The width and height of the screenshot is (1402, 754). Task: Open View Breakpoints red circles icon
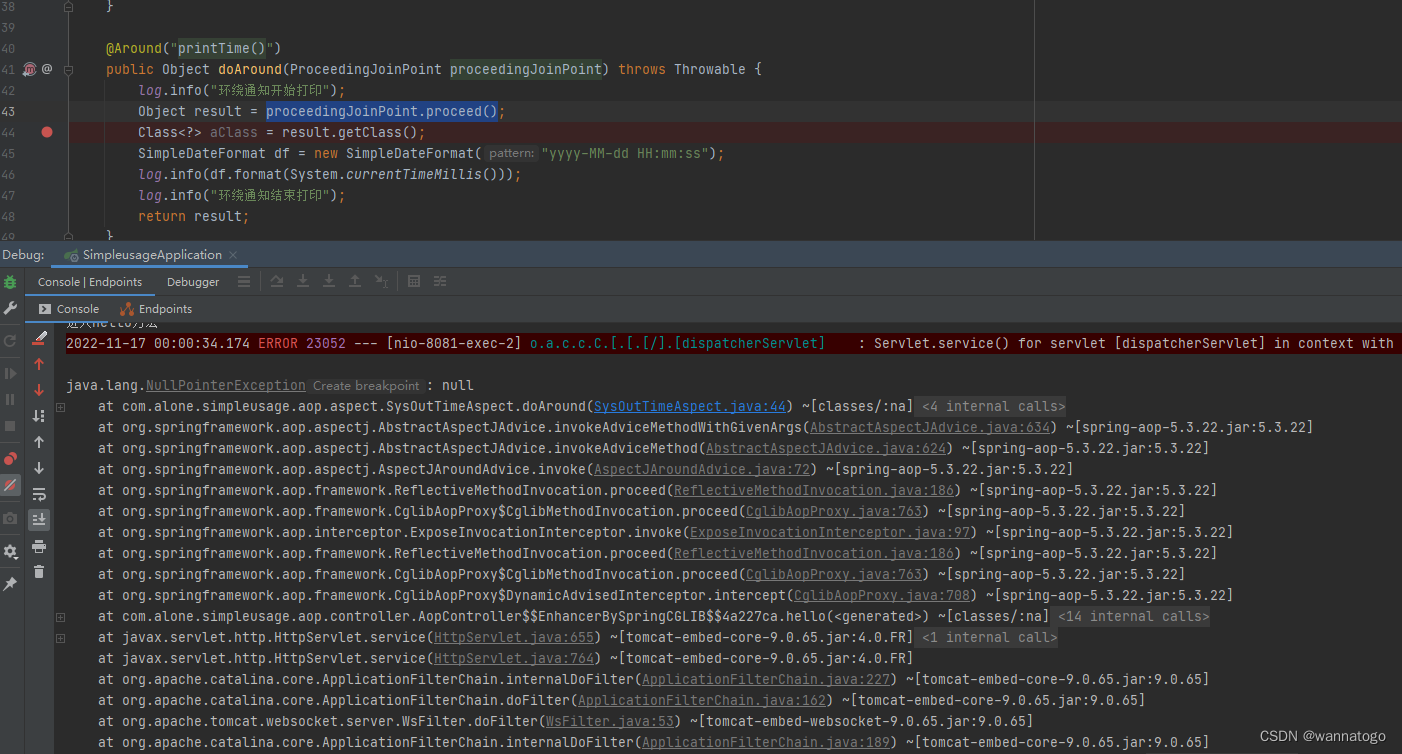pos(10,459)
